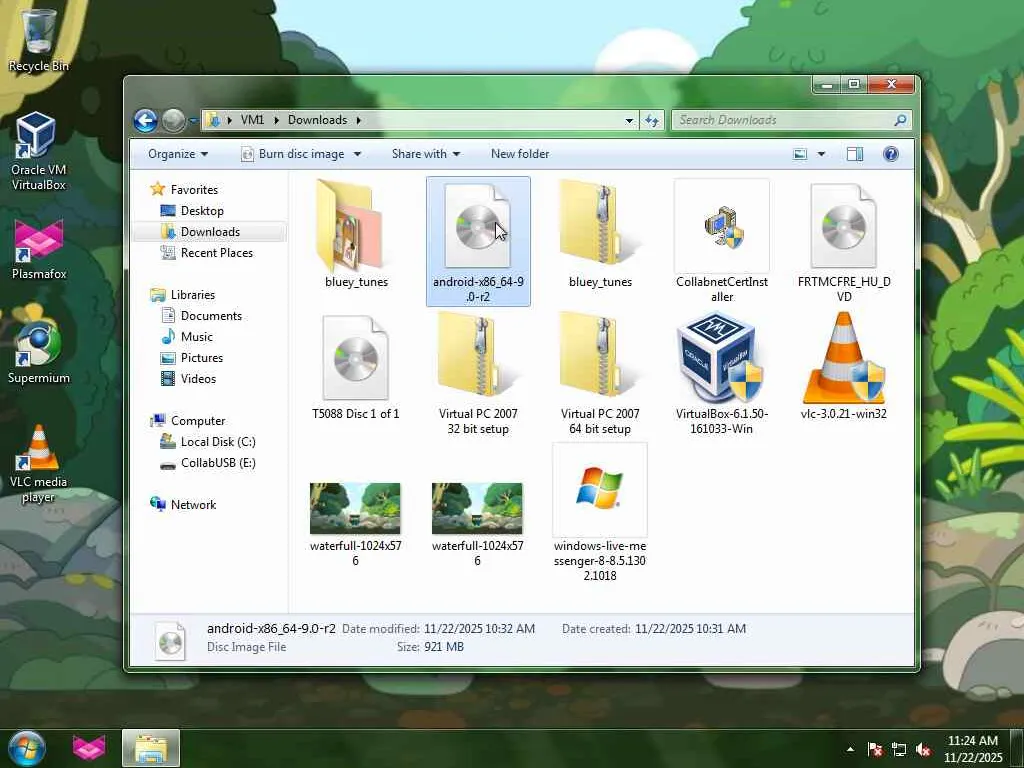The height and width of the screenshot is (768, 1024).
Task: Click the Change your view icon
Action: coord(800,154)
